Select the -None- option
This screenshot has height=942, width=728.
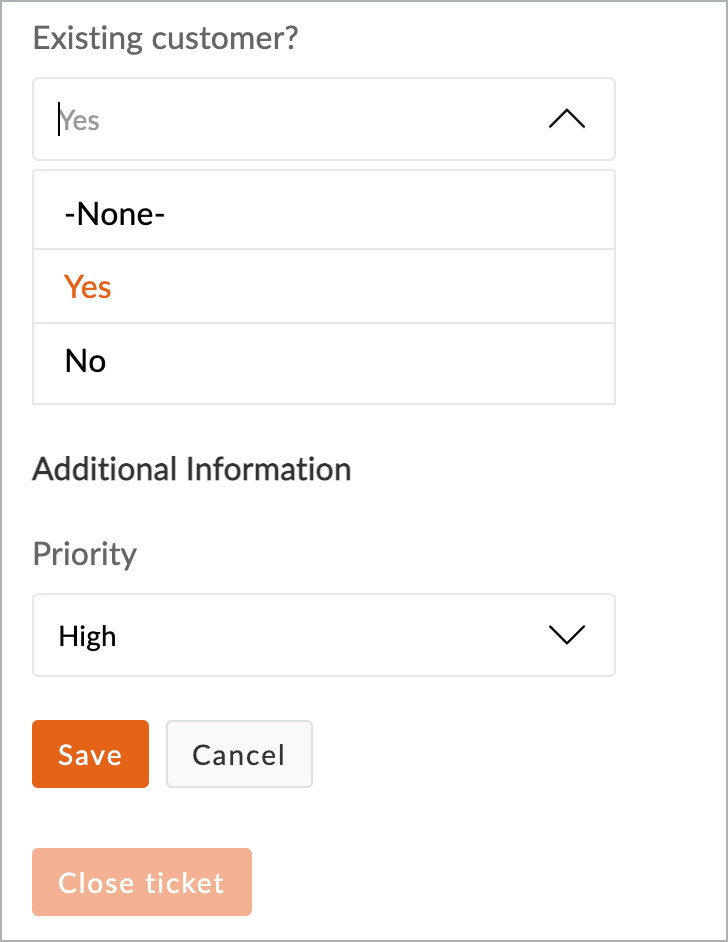(115, 214)
